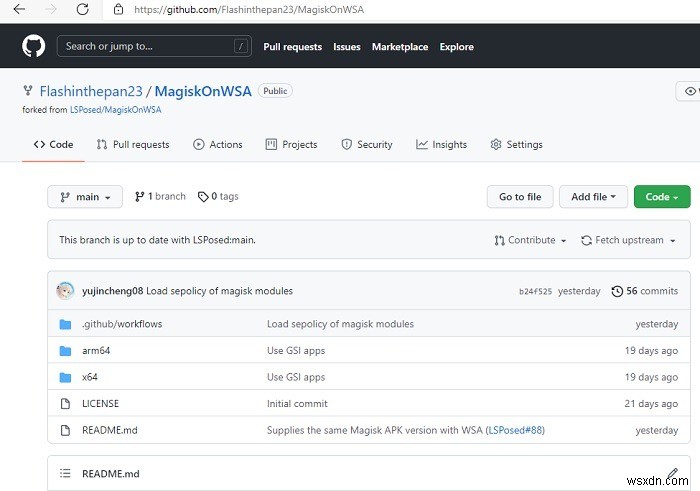
Task: Open the LSPosed#88 pull request link
Action: [x=515, y=430]
